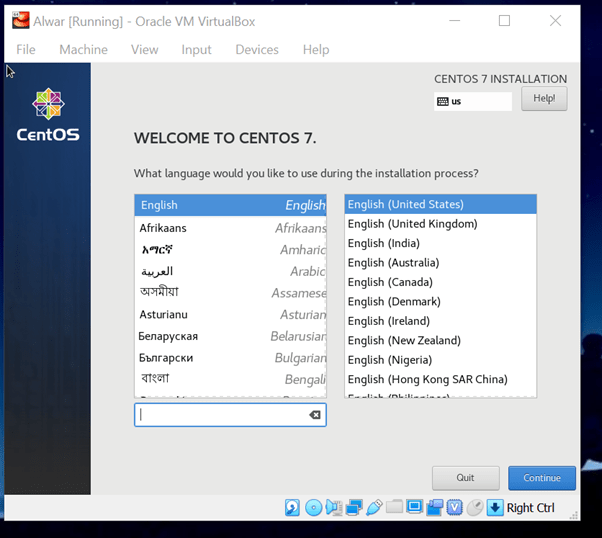Click the display status icon
Viewport: 602px width, 538px height.
(x=414, y=507)
